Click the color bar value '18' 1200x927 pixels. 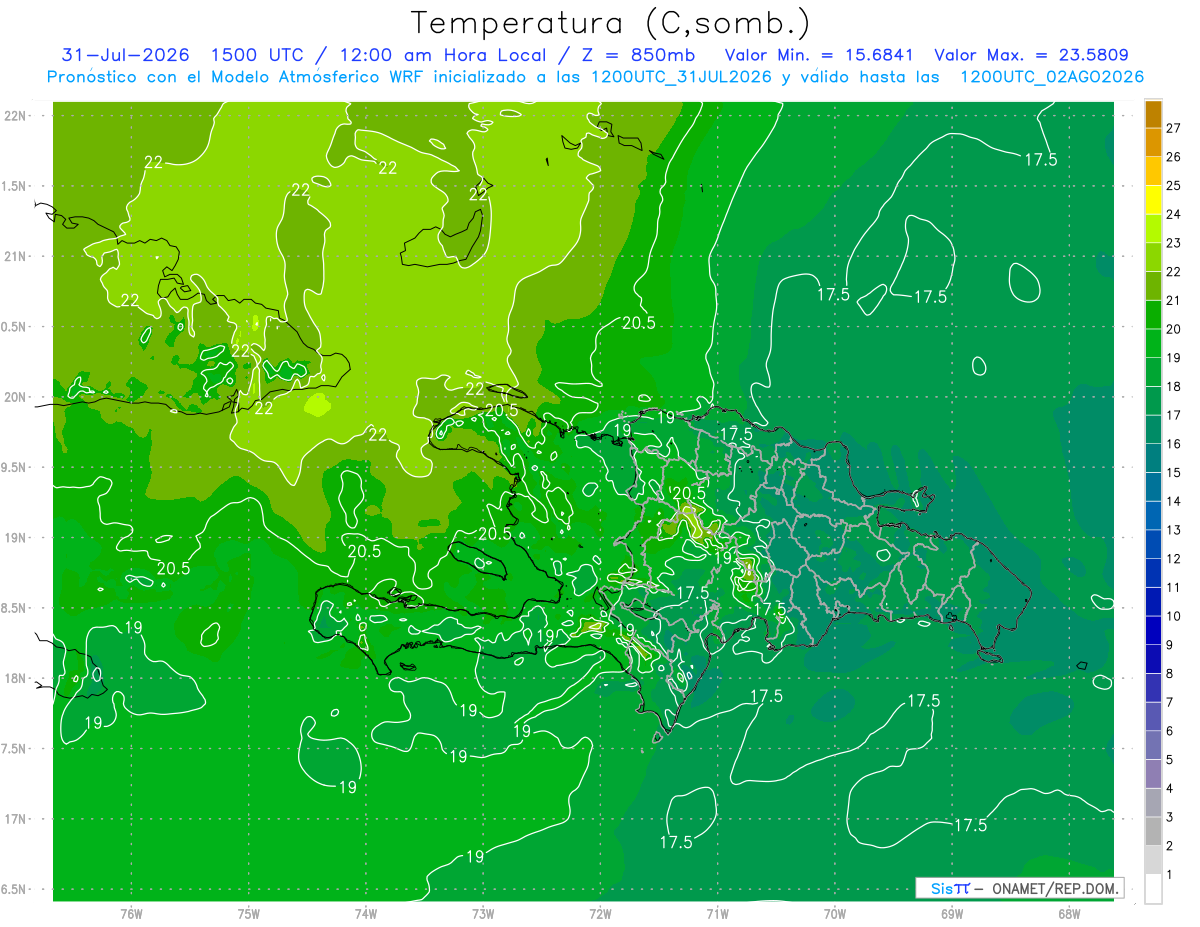tap(1174, 387)
